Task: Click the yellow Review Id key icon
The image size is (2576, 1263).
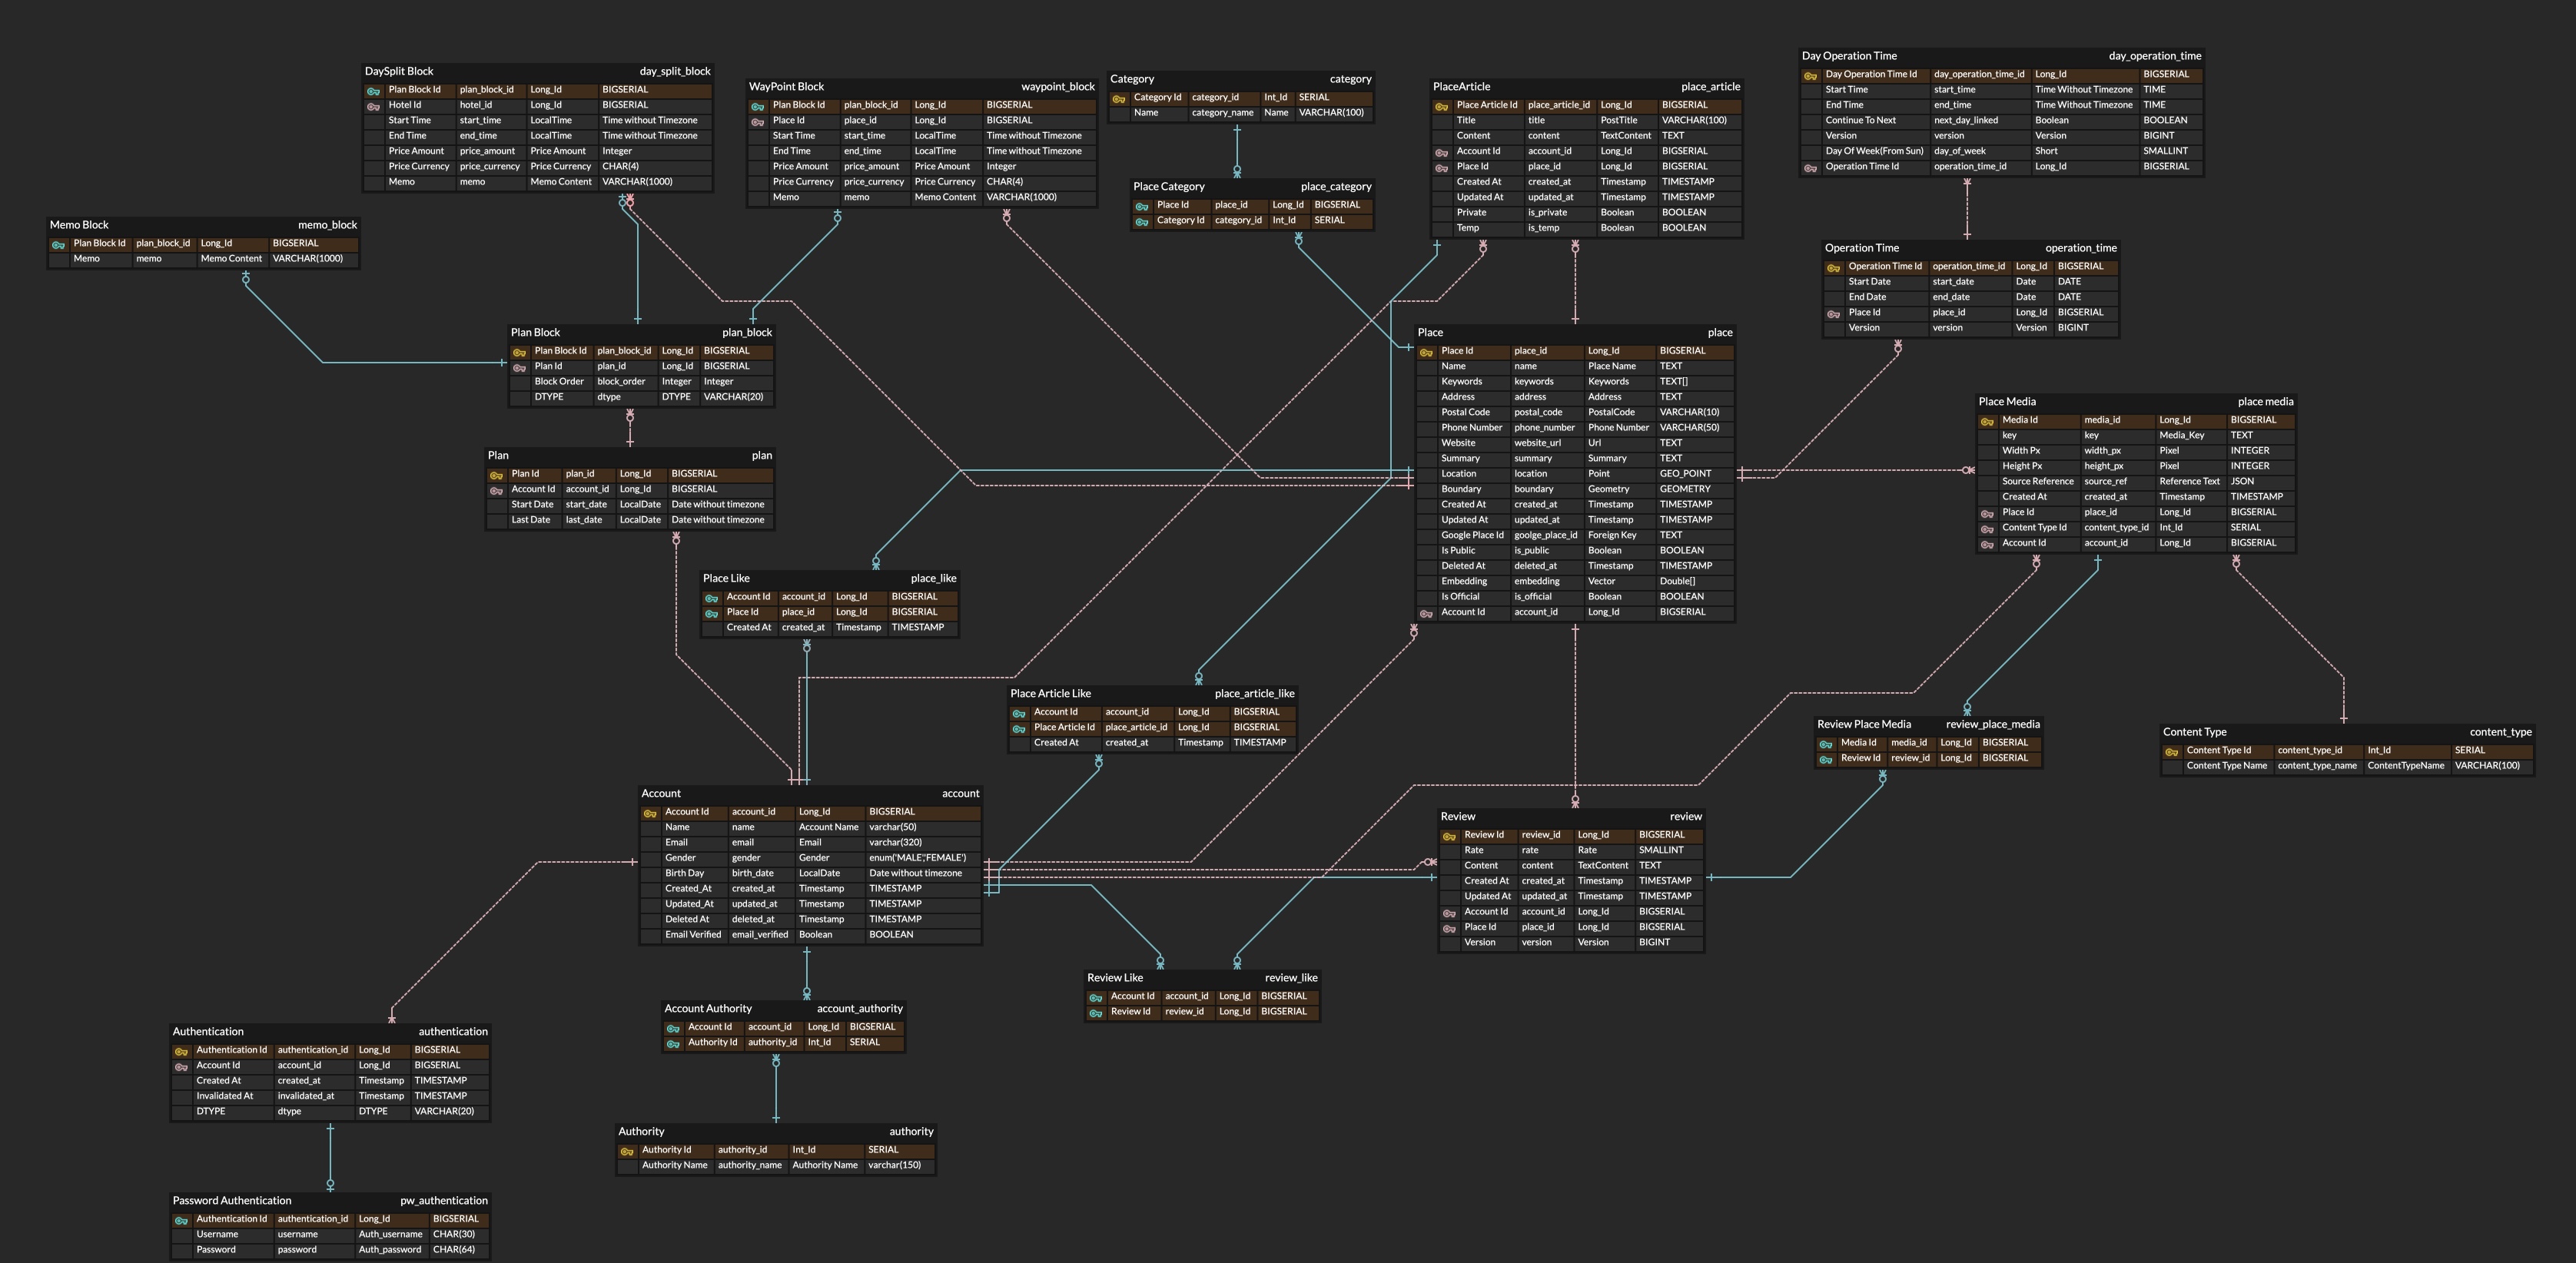Action: click(1449, 836)
